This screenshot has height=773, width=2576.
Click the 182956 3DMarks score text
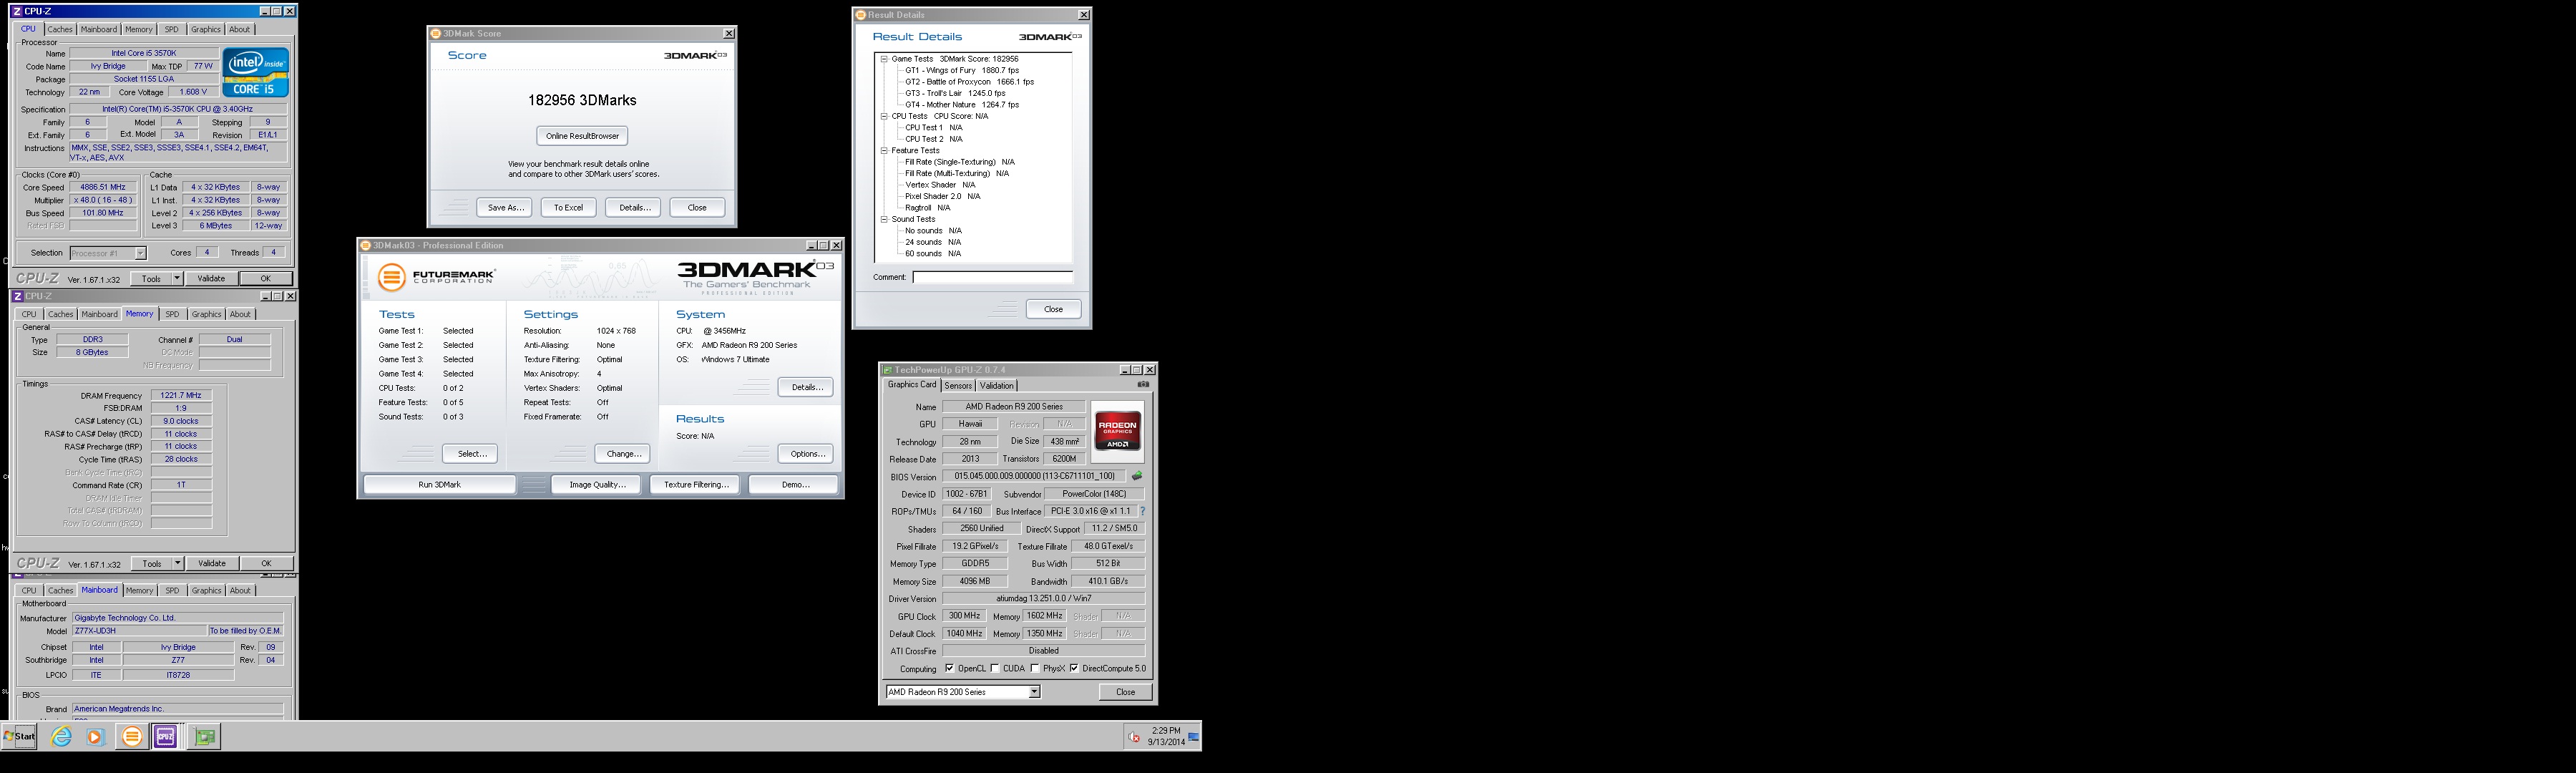[x=582, y=100]
